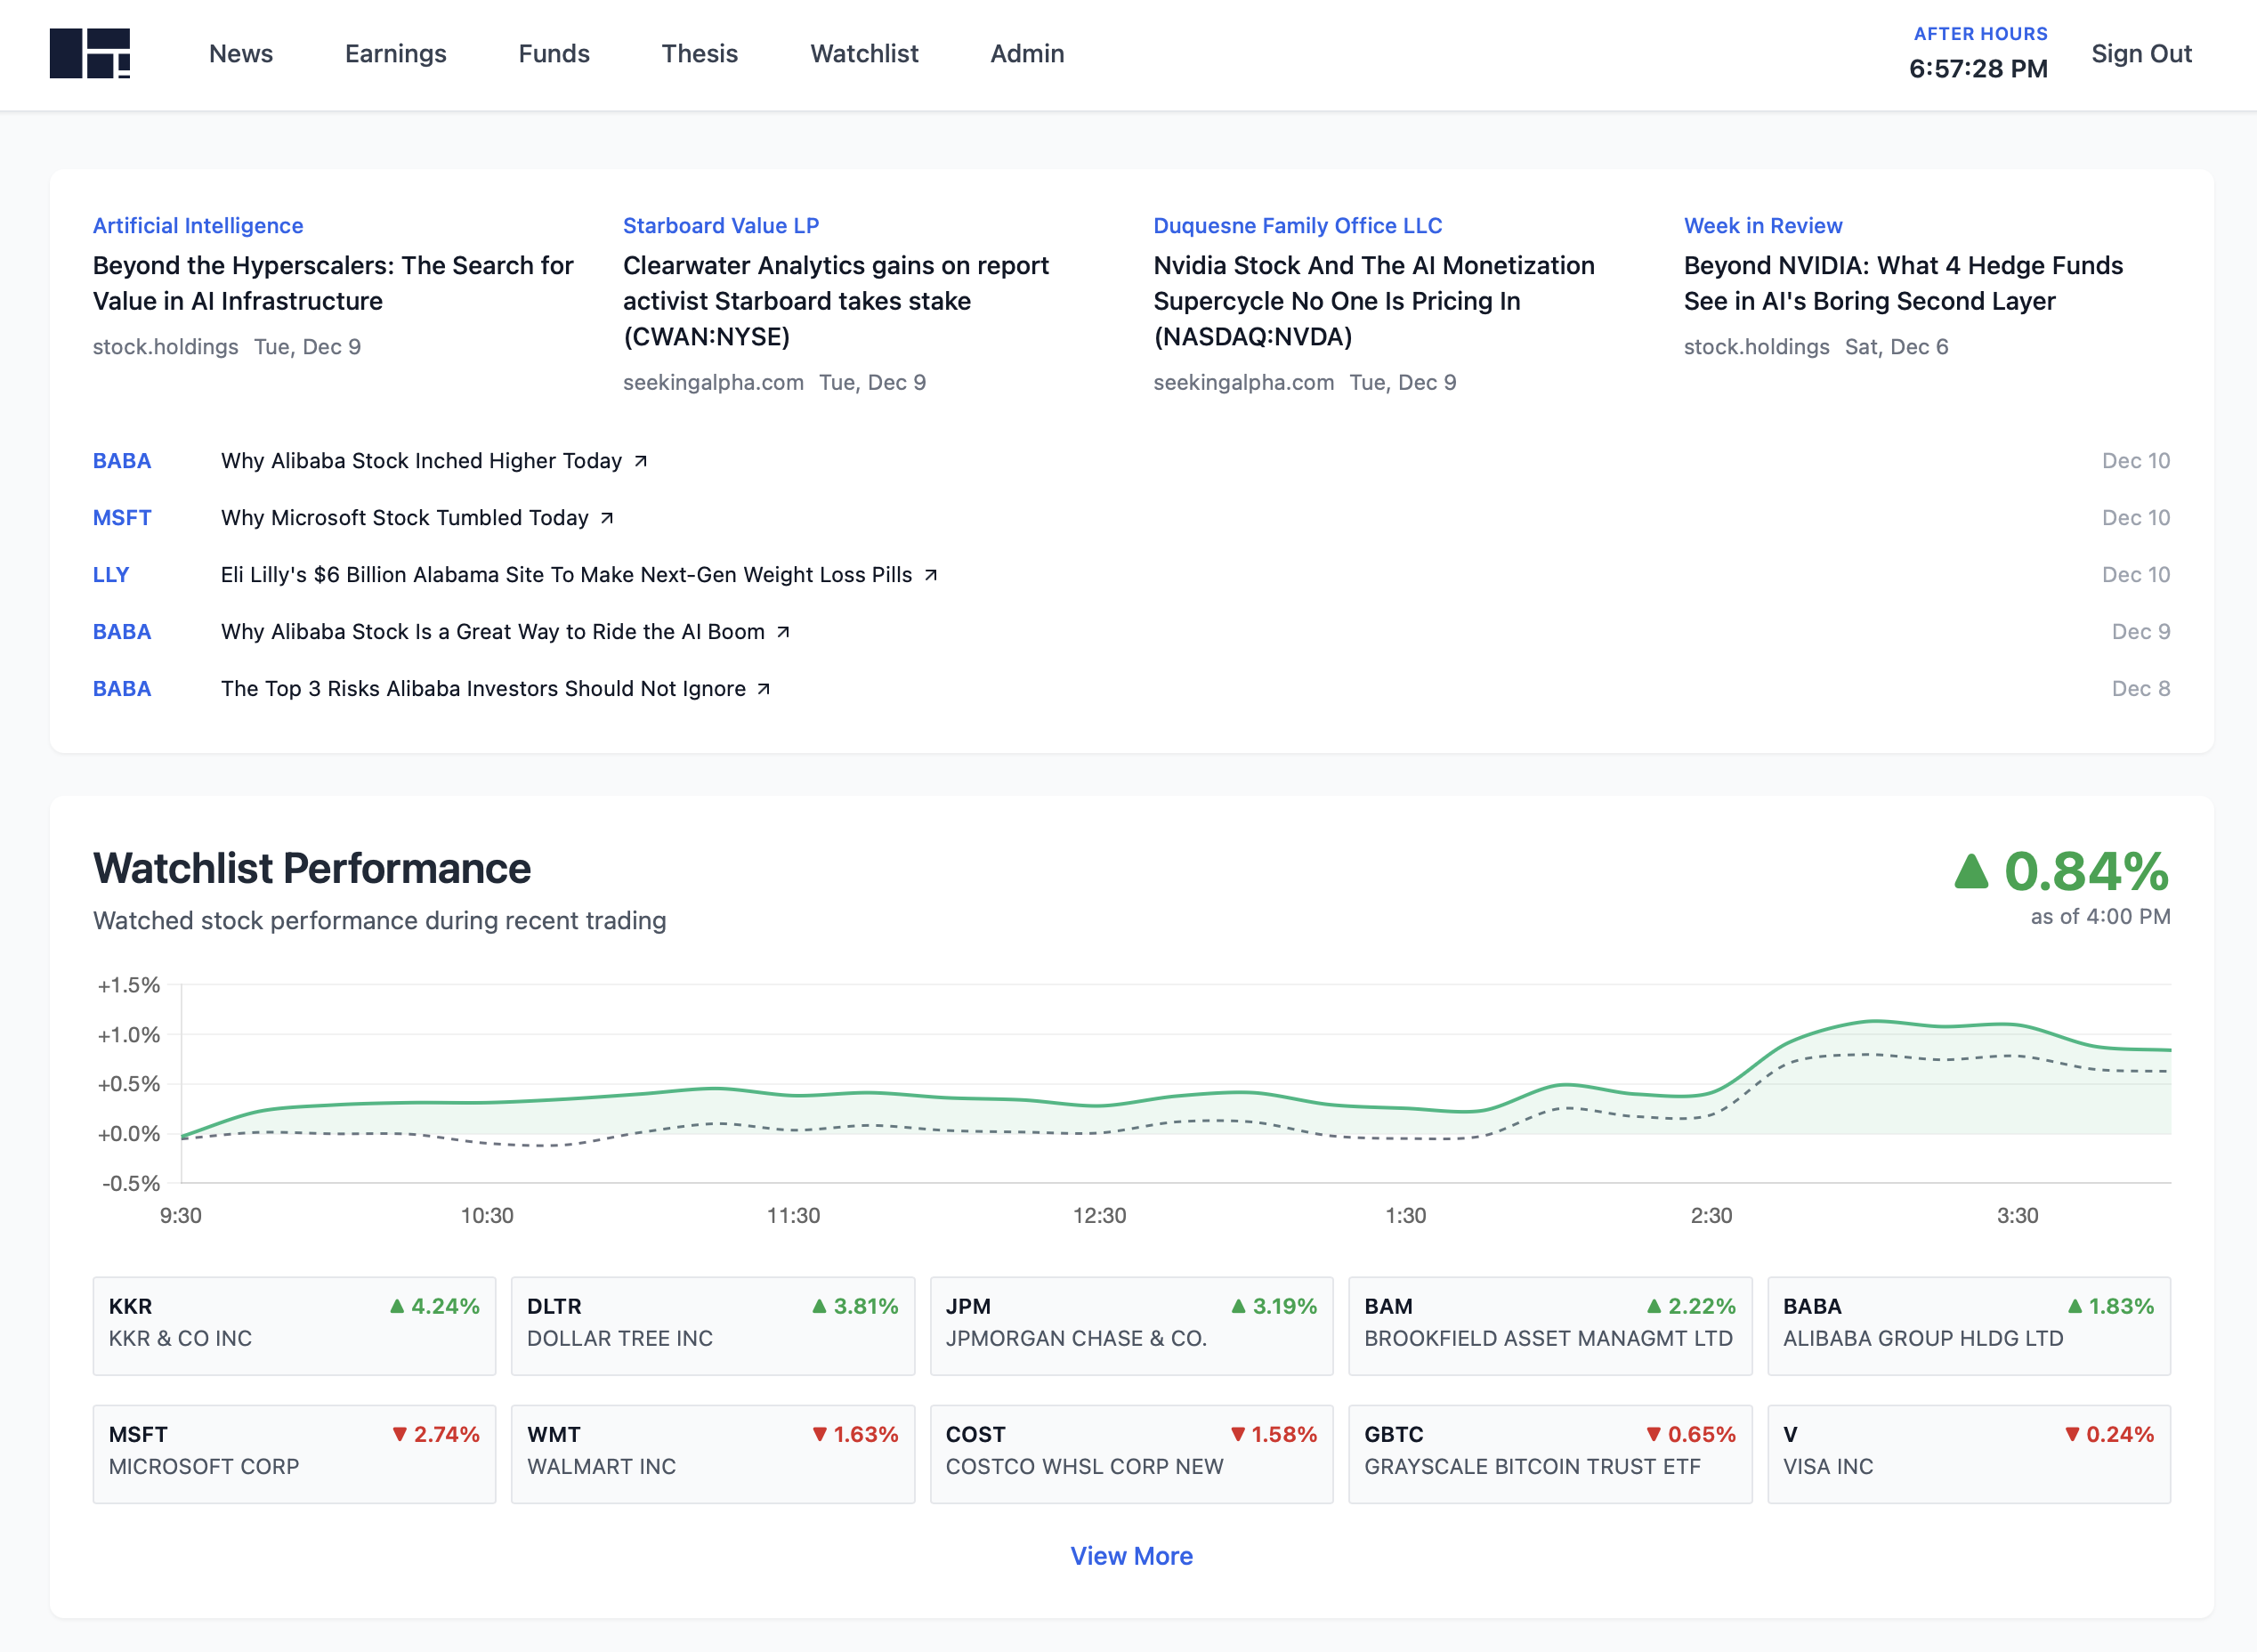Click the stock.holdings logo icon
Viewport: 2257px width, 1652px height.
(89, 54)
